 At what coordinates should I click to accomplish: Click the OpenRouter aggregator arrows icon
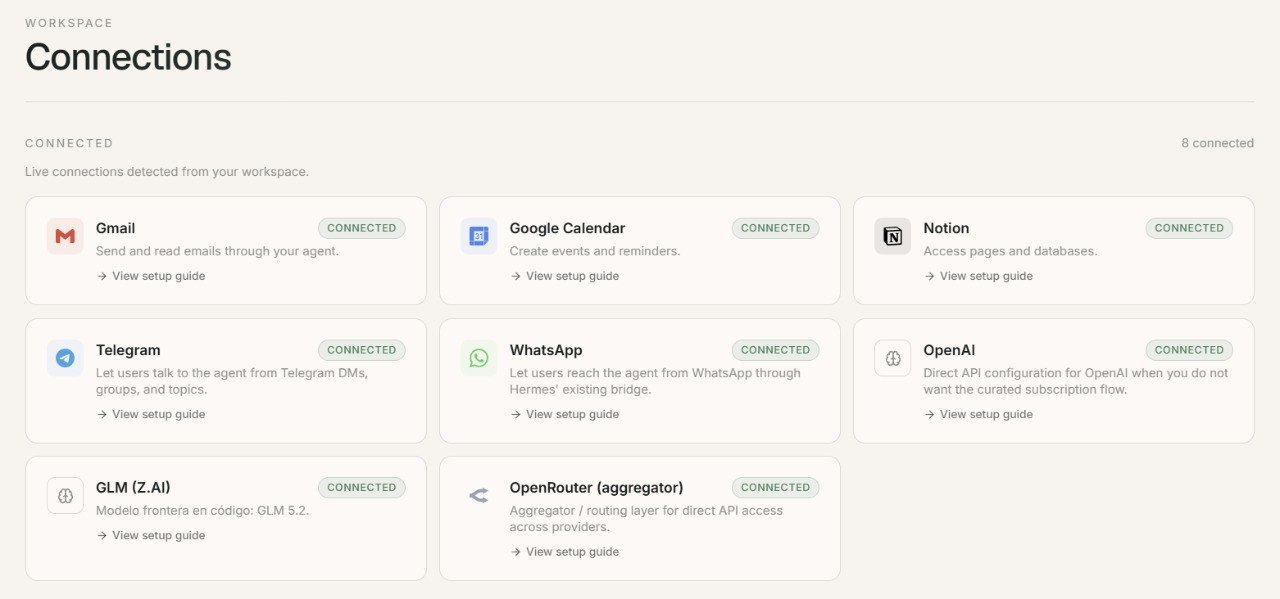click(479, 495)
